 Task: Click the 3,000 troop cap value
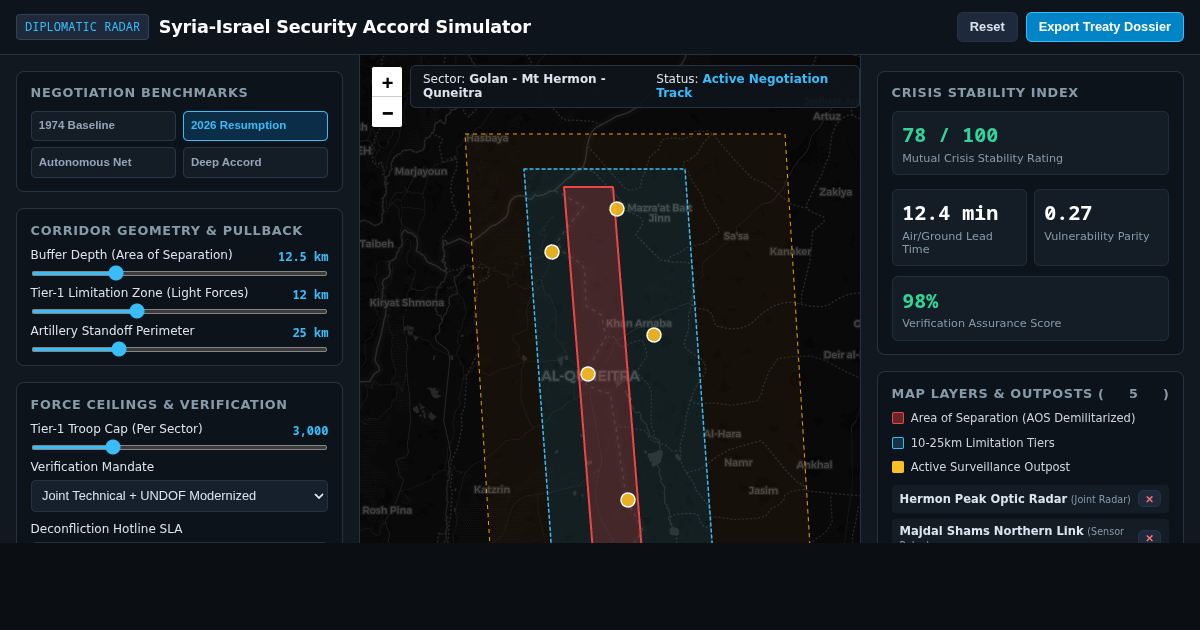pos(310,431)
